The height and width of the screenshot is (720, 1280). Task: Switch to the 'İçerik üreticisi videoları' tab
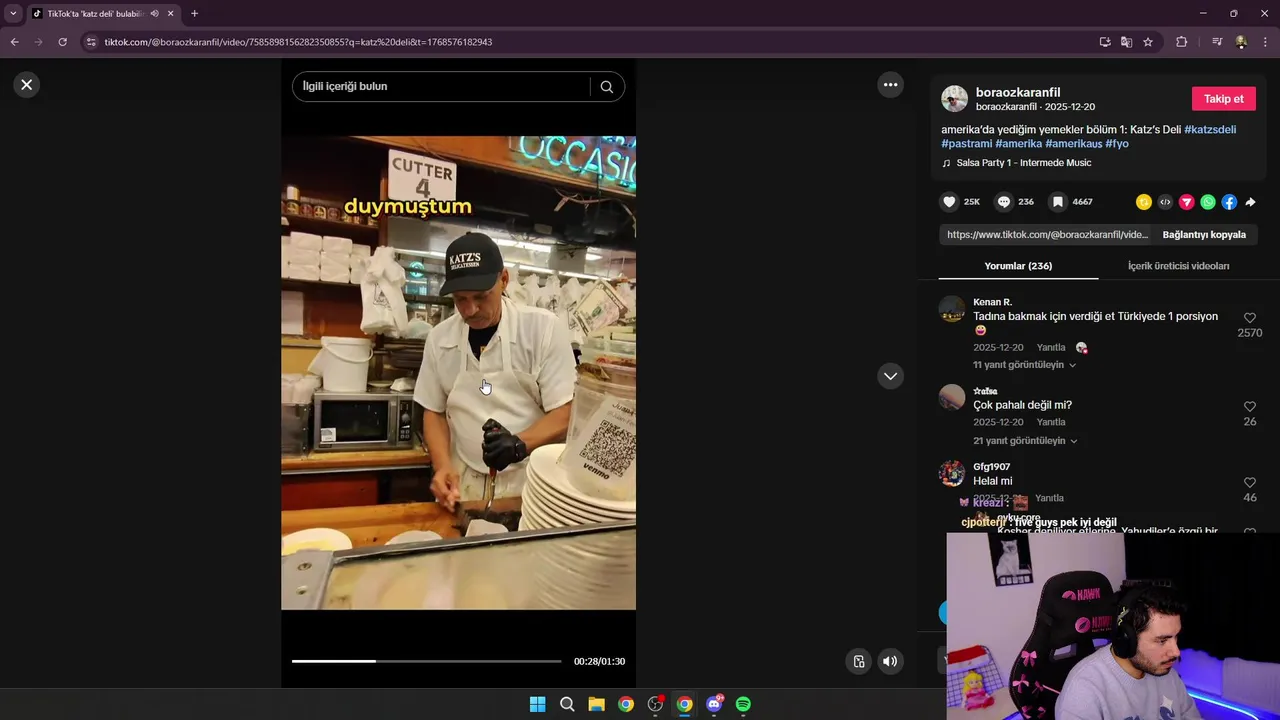coord(1178,266)
